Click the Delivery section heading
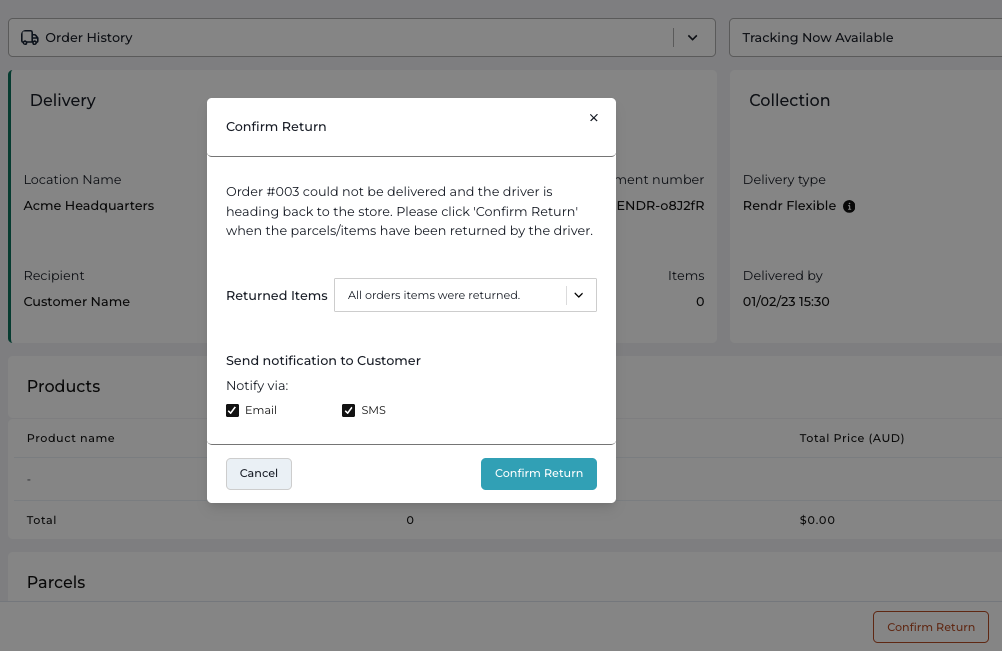 [63, 100]
